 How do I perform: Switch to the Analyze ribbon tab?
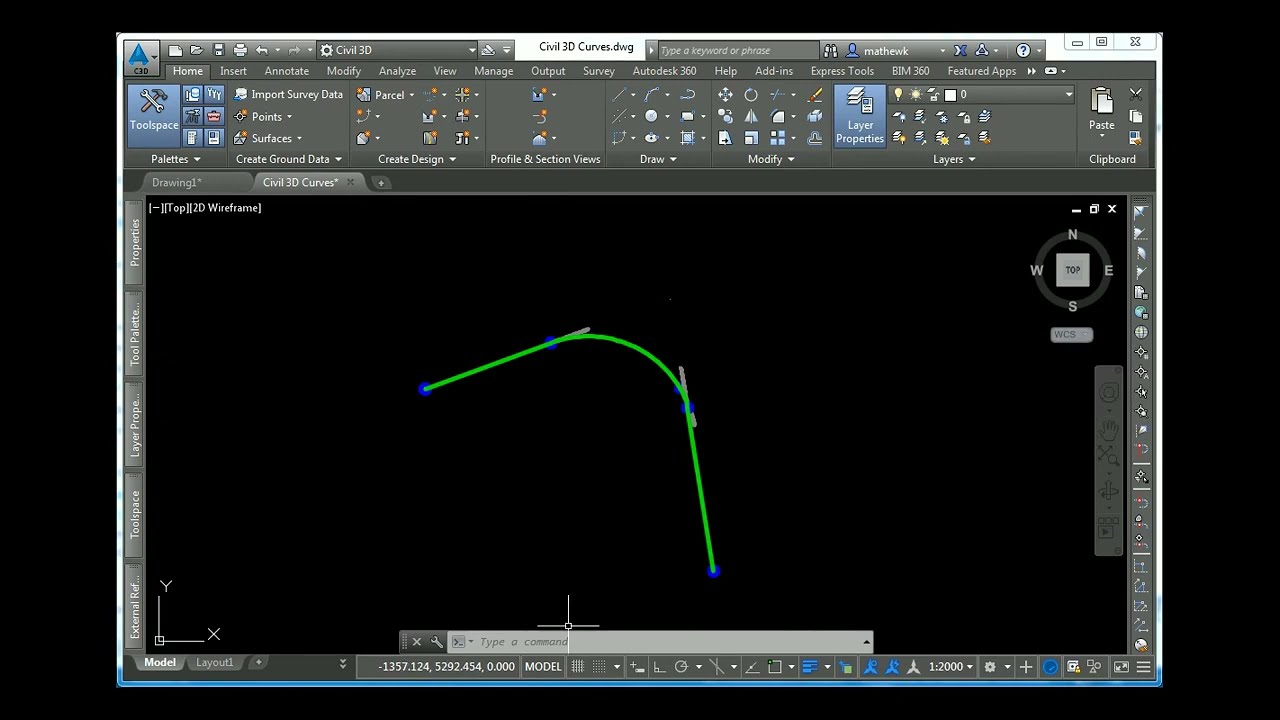point(397,71)
